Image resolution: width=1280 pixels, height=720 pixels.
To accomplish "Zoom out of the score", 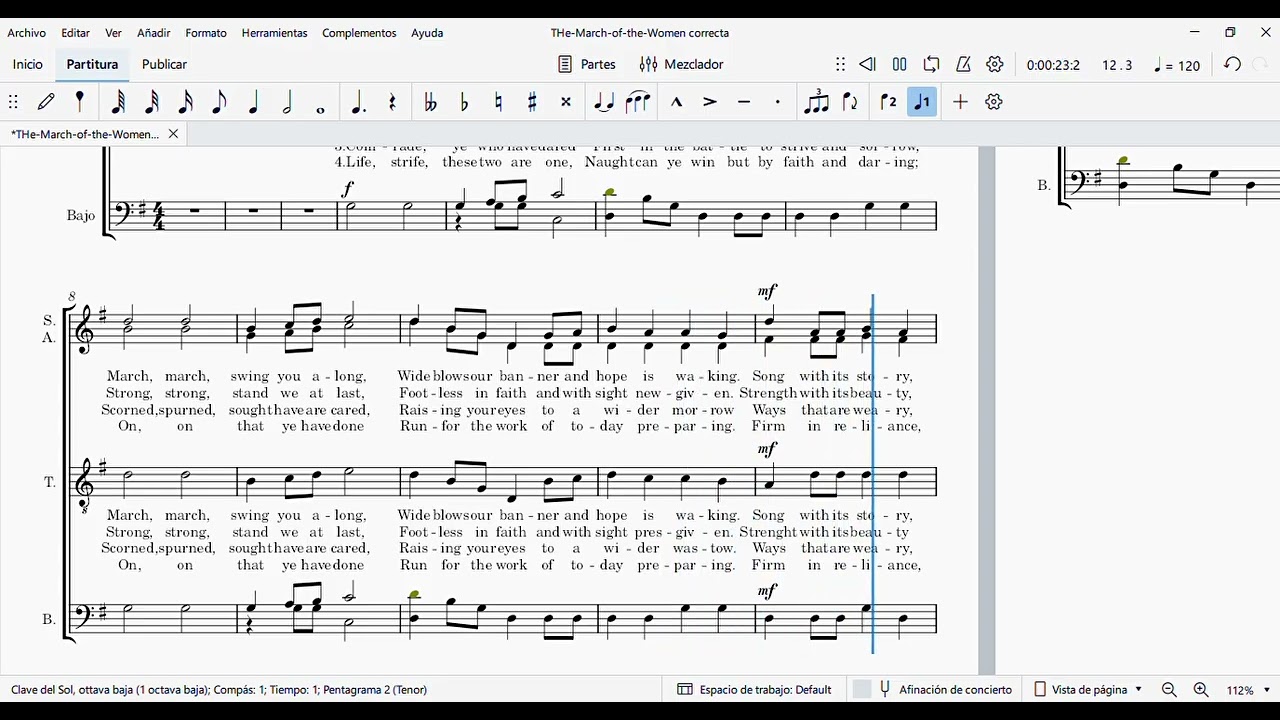I will click(x=1169, y=690).
